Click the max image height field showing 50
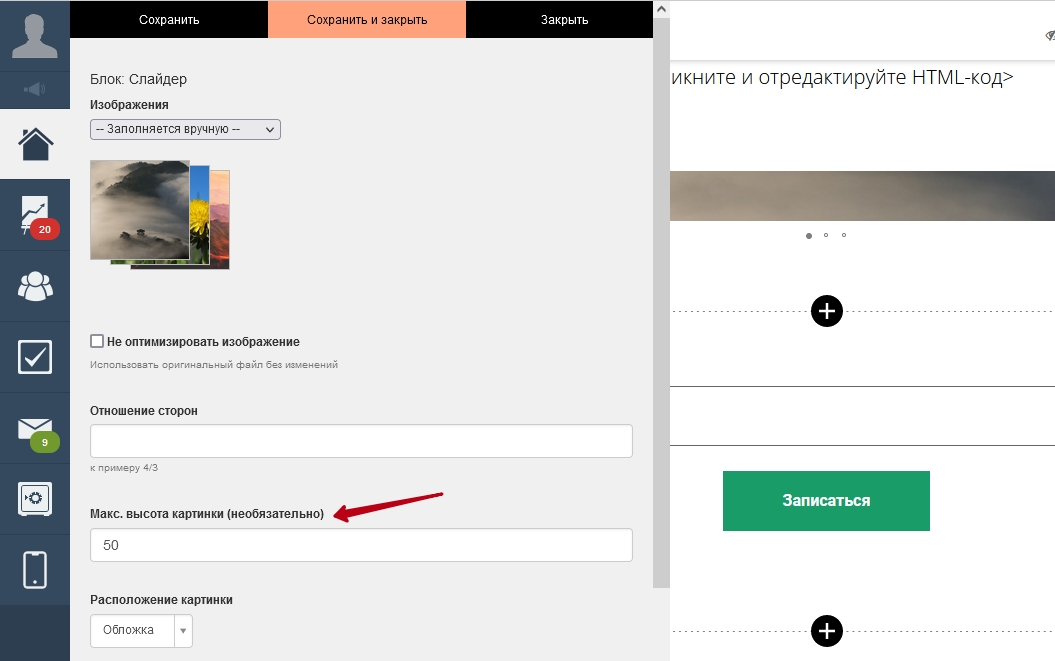1055x661 pixels. pyautogui.click(x=361, y=545)
